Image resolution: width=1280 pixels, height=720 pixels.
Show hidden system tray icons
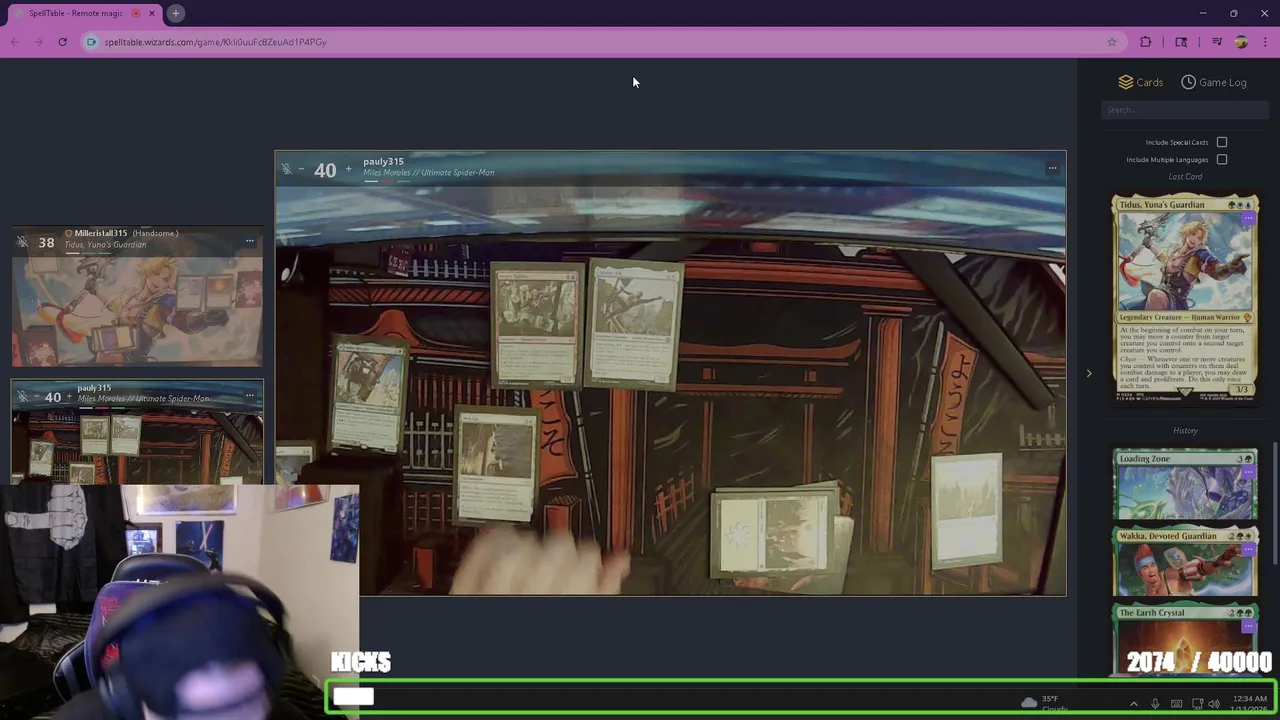1133,704
